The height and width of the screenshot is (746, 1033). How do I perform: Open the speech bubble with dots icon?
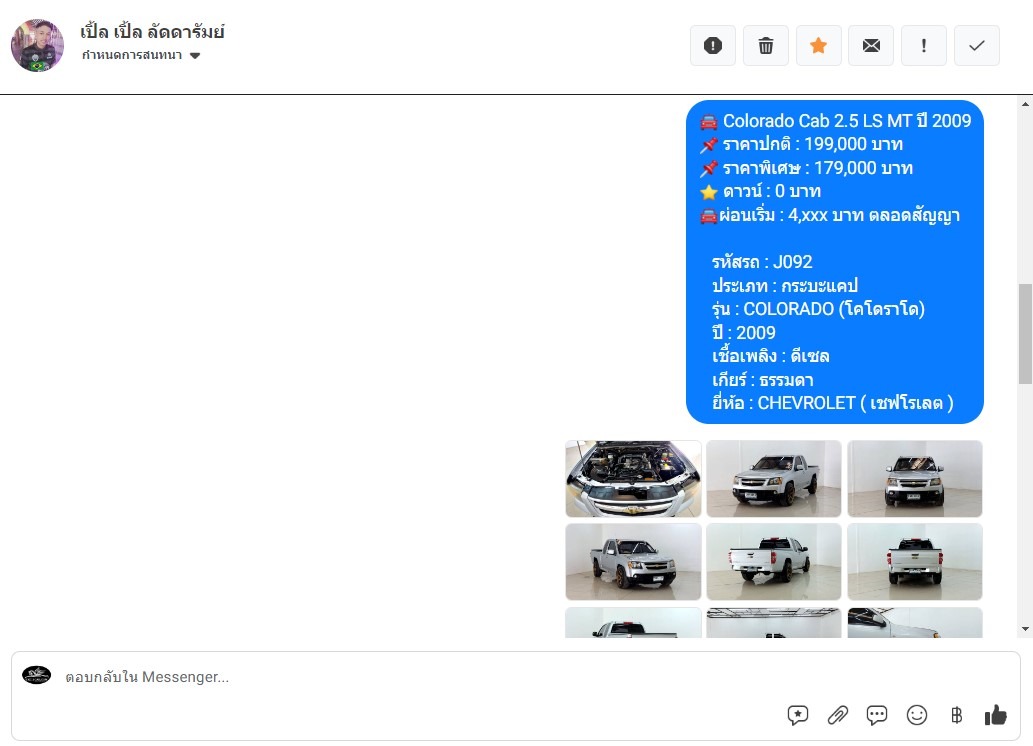[877, 715]
